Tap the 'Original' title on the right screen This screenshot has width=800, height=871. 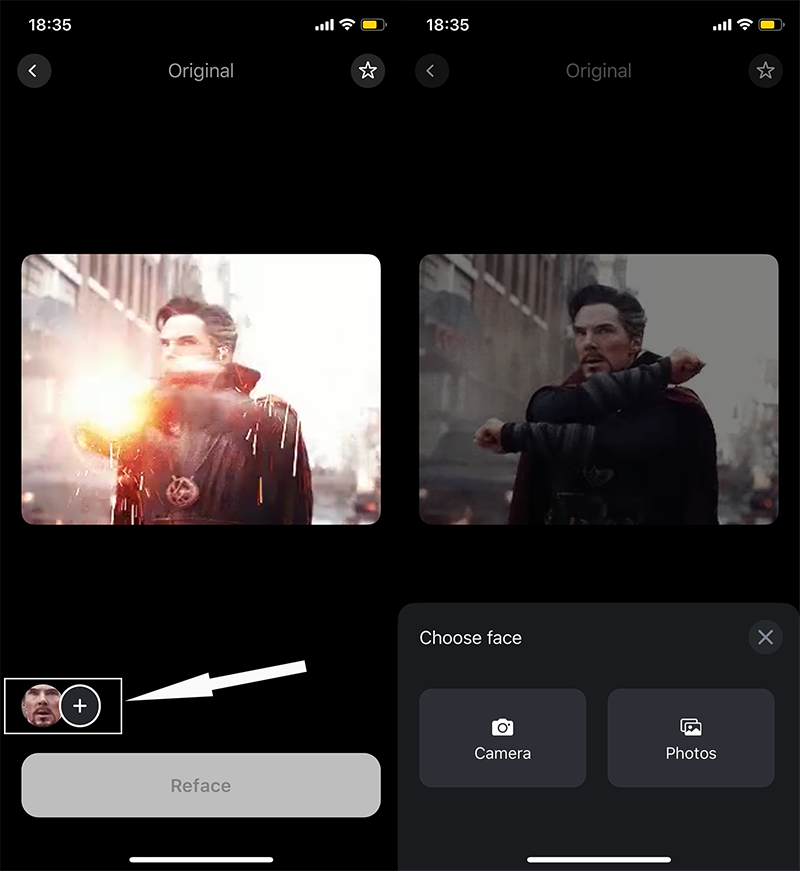[599, 71]
